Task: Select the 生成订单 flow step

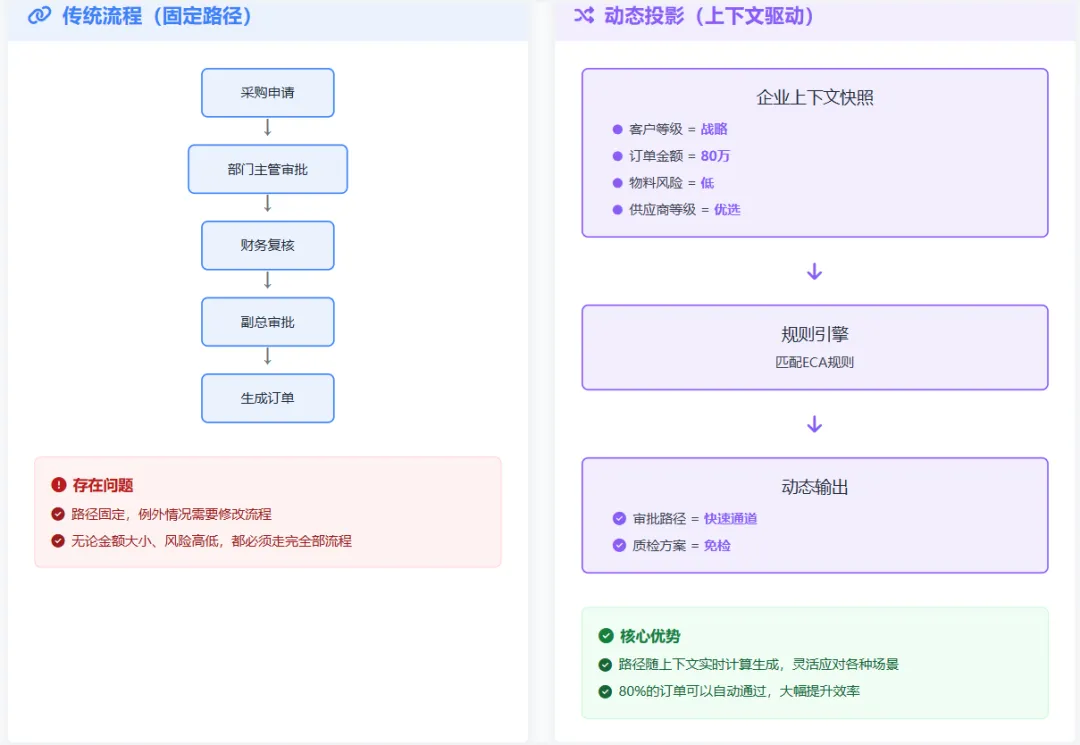Action: pyautogui.click(x=268, y=398)
